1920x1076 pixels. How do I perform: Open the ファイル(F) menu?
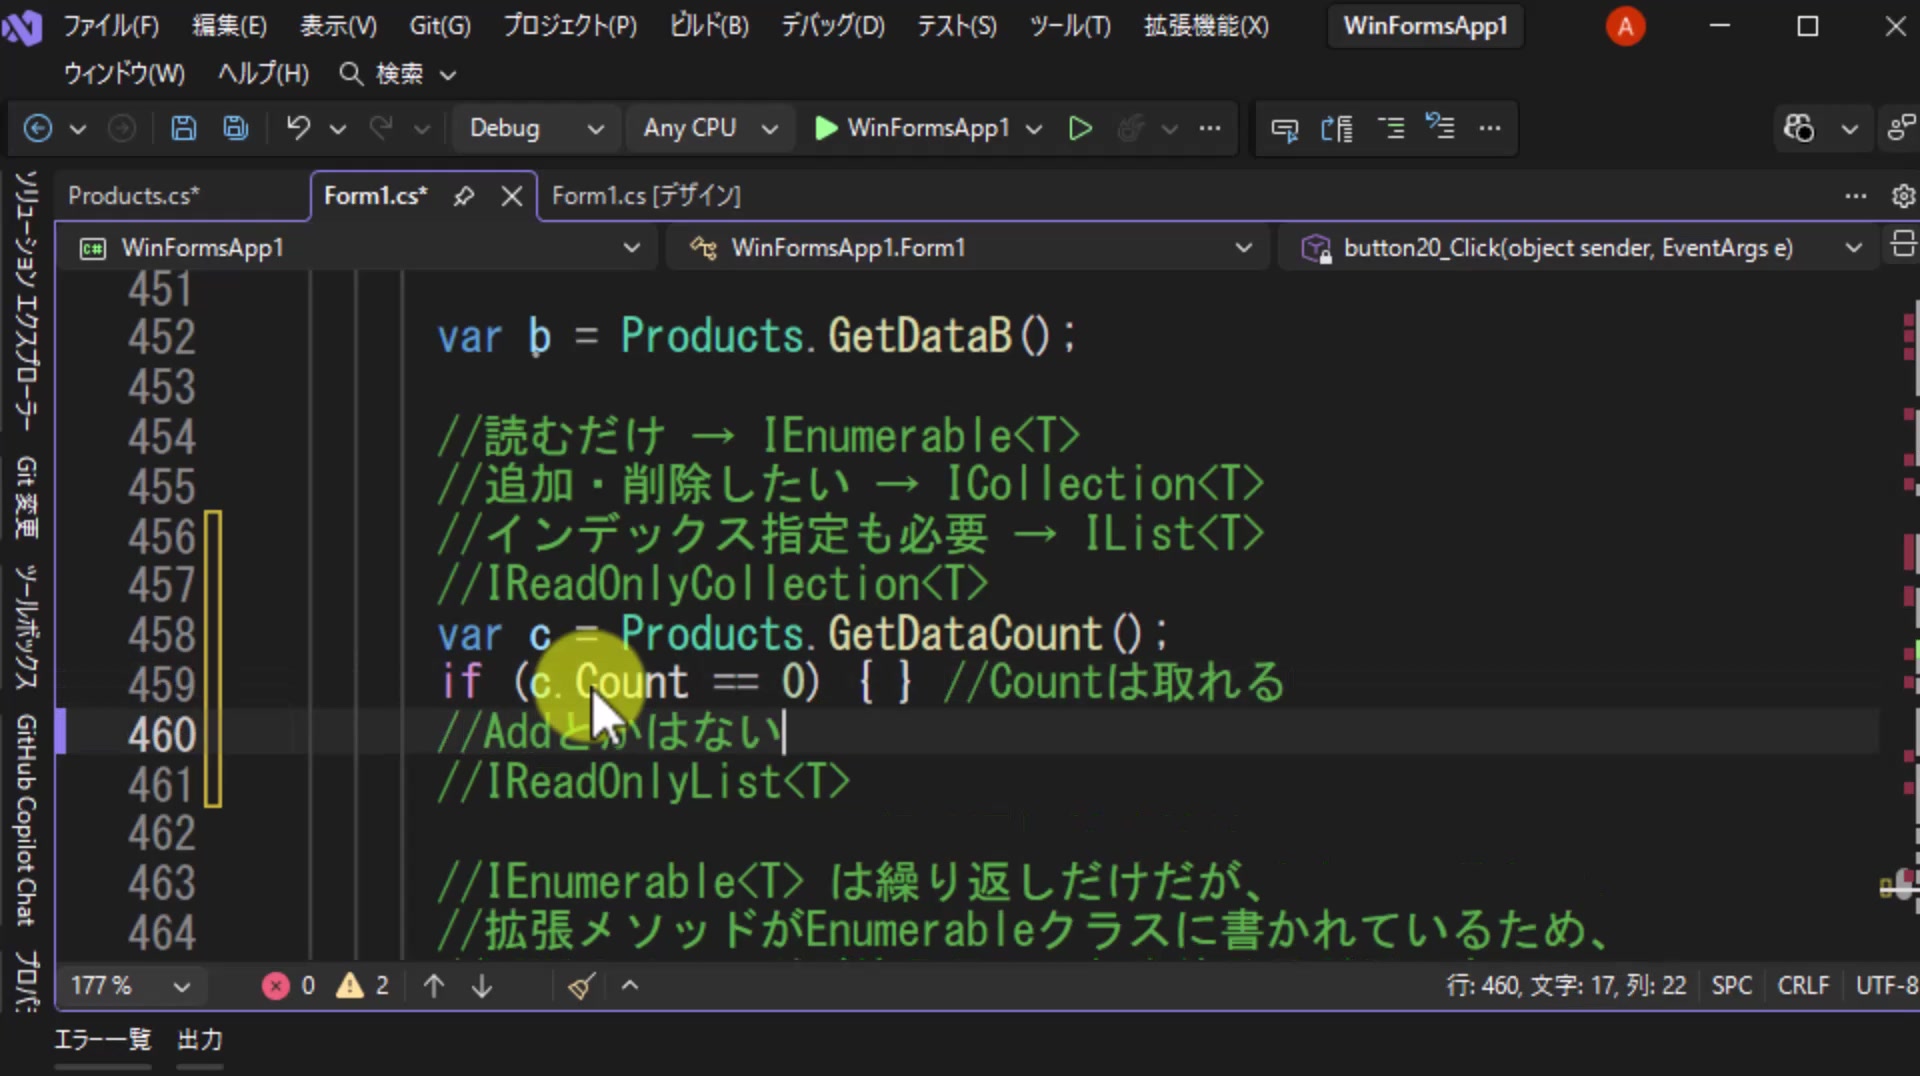[x=111, y=26]
